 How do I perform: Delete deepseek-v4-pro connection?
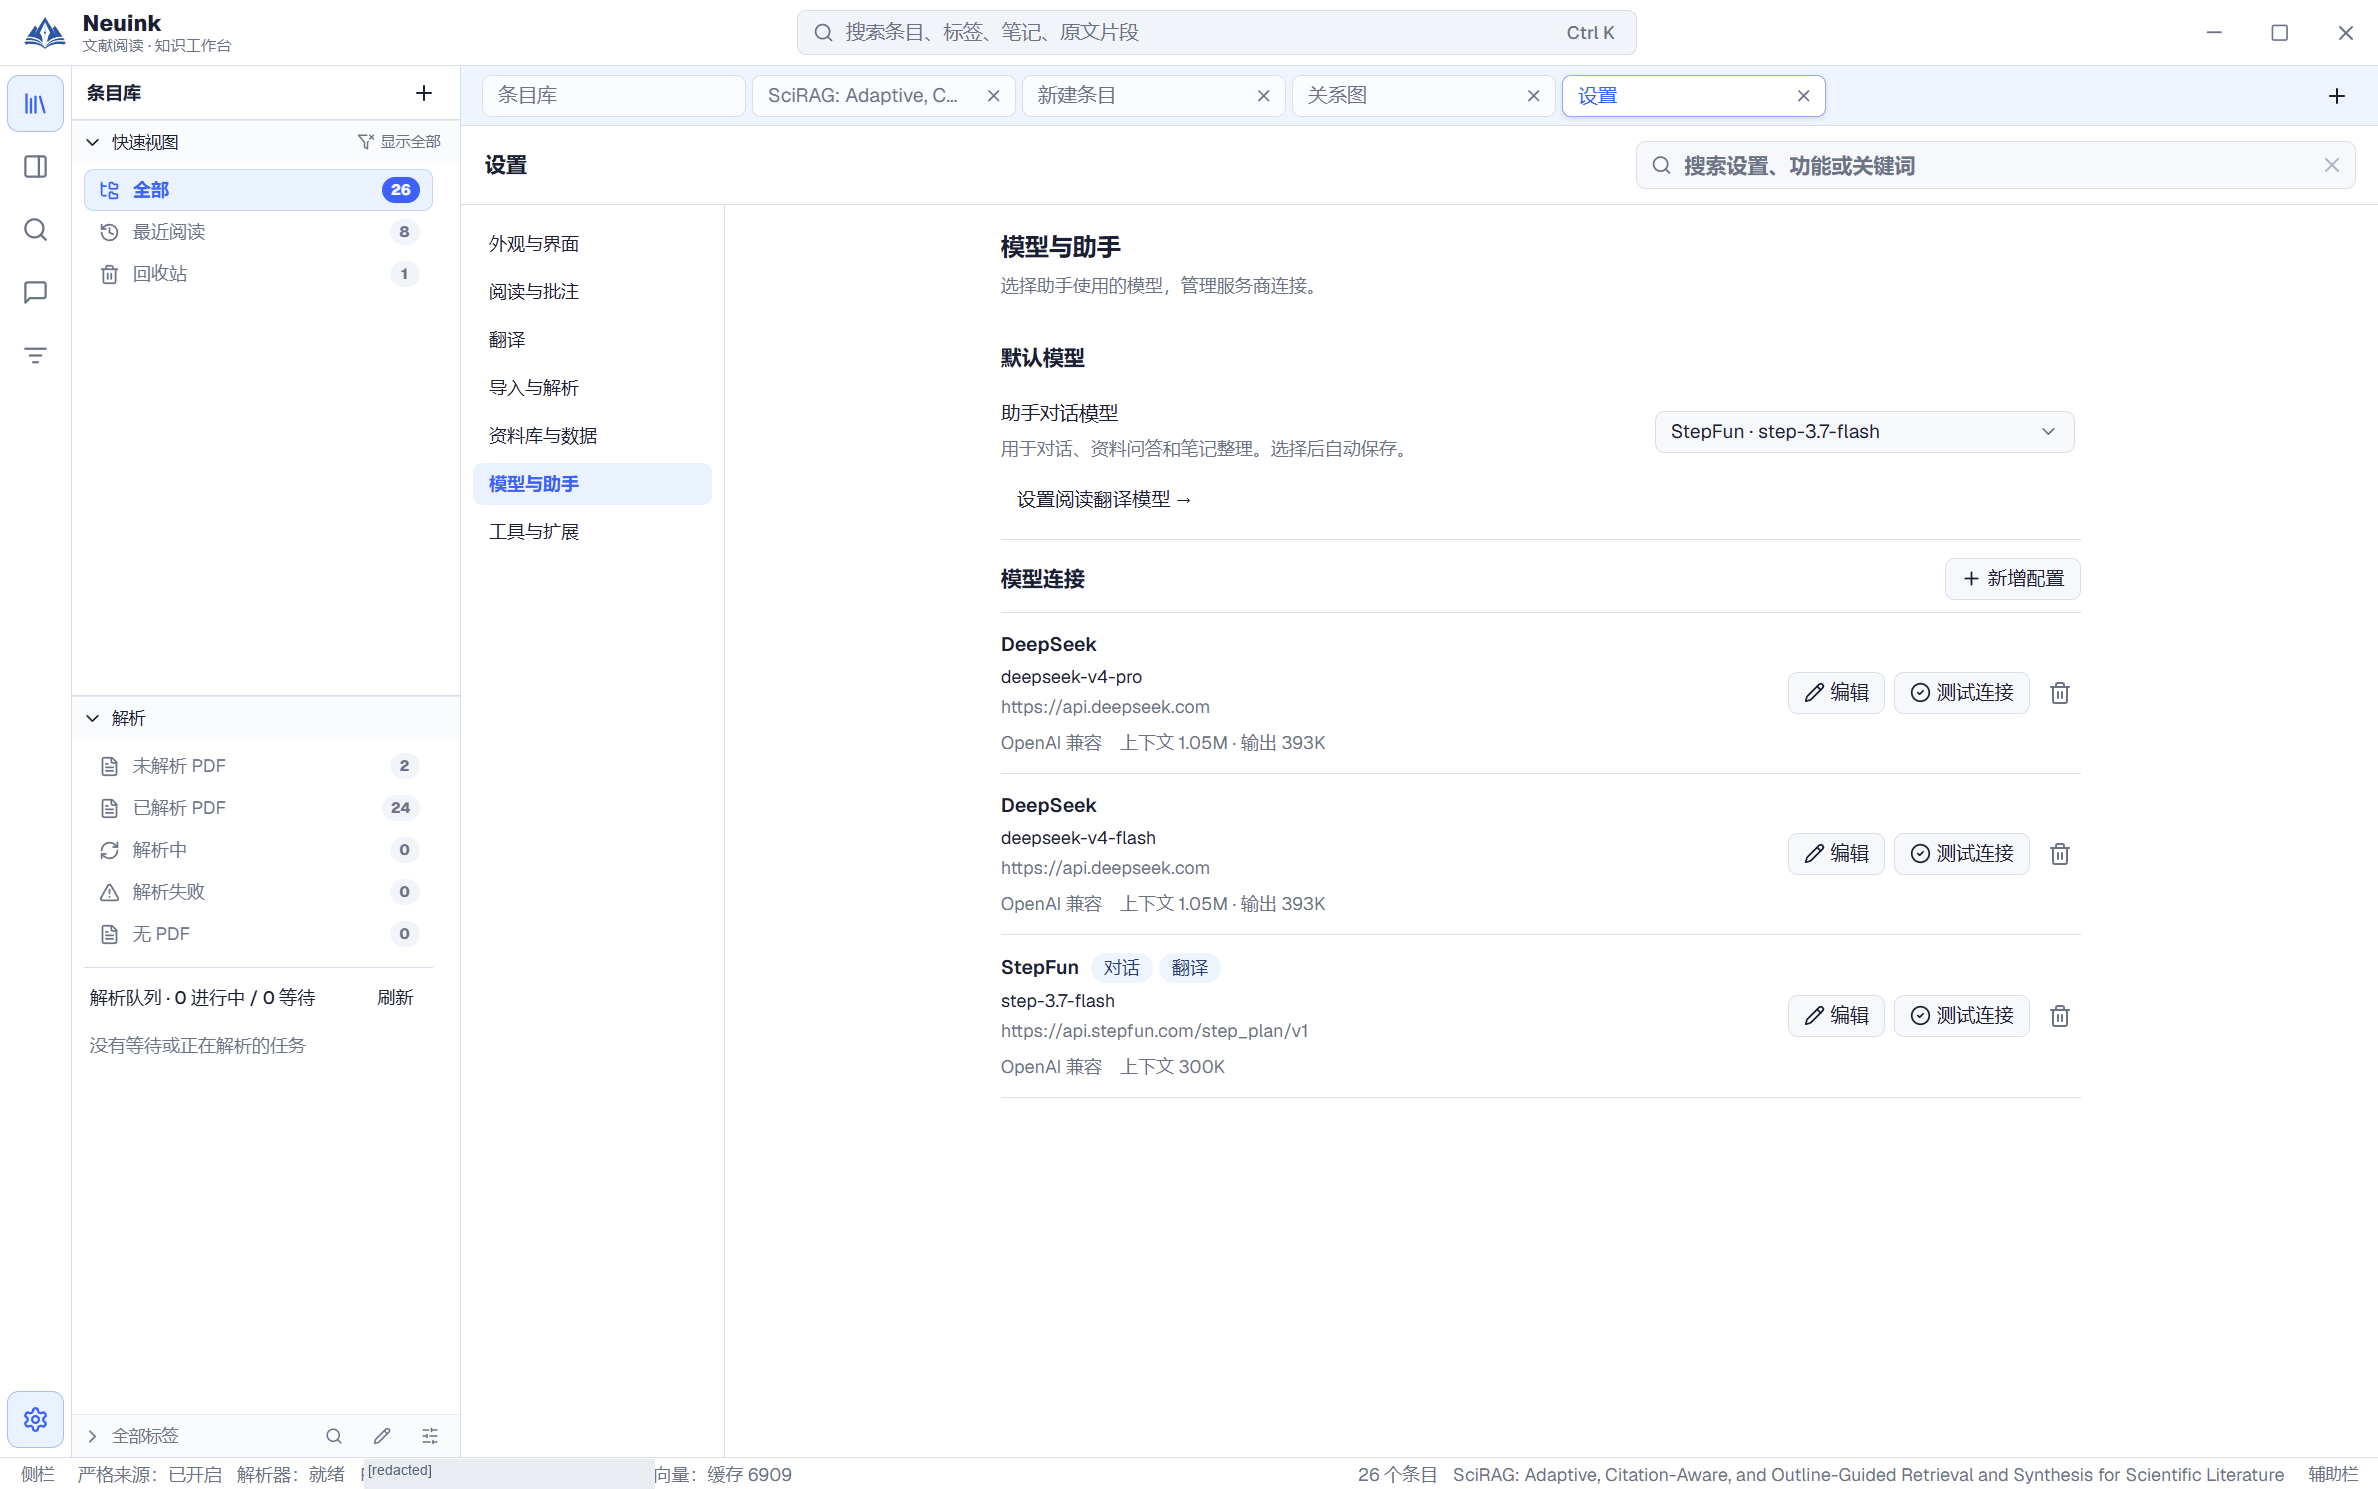pos(2060,693)
